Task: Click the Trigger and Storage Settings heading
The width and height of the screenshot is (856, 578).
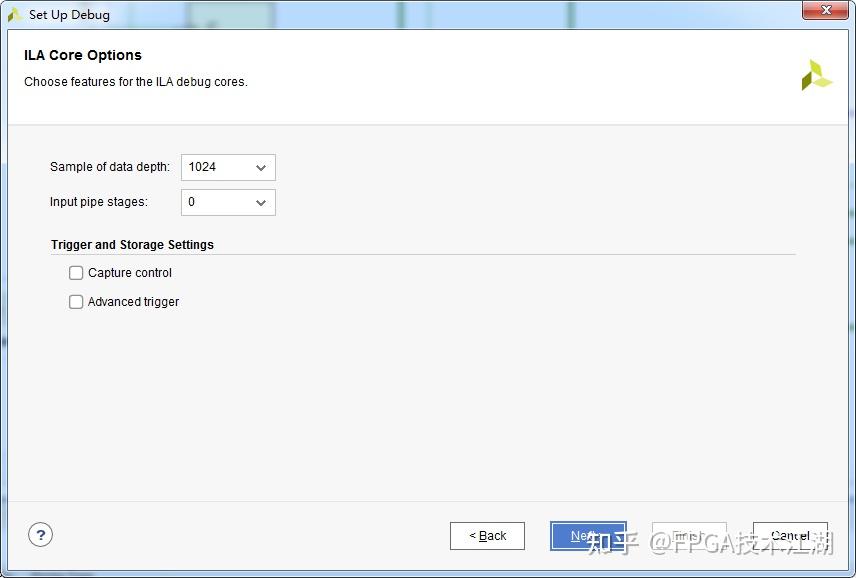Action: [x=132, y=245]
